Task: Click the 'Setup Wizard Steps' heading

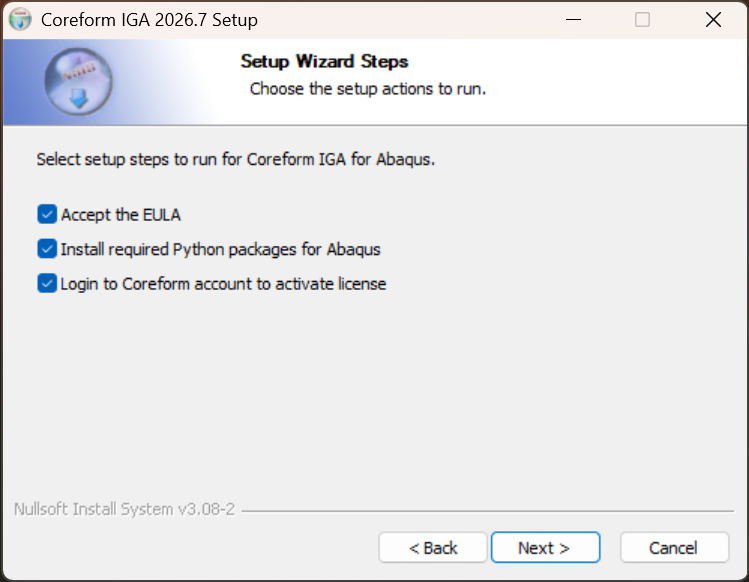Action: coord(324,61)
